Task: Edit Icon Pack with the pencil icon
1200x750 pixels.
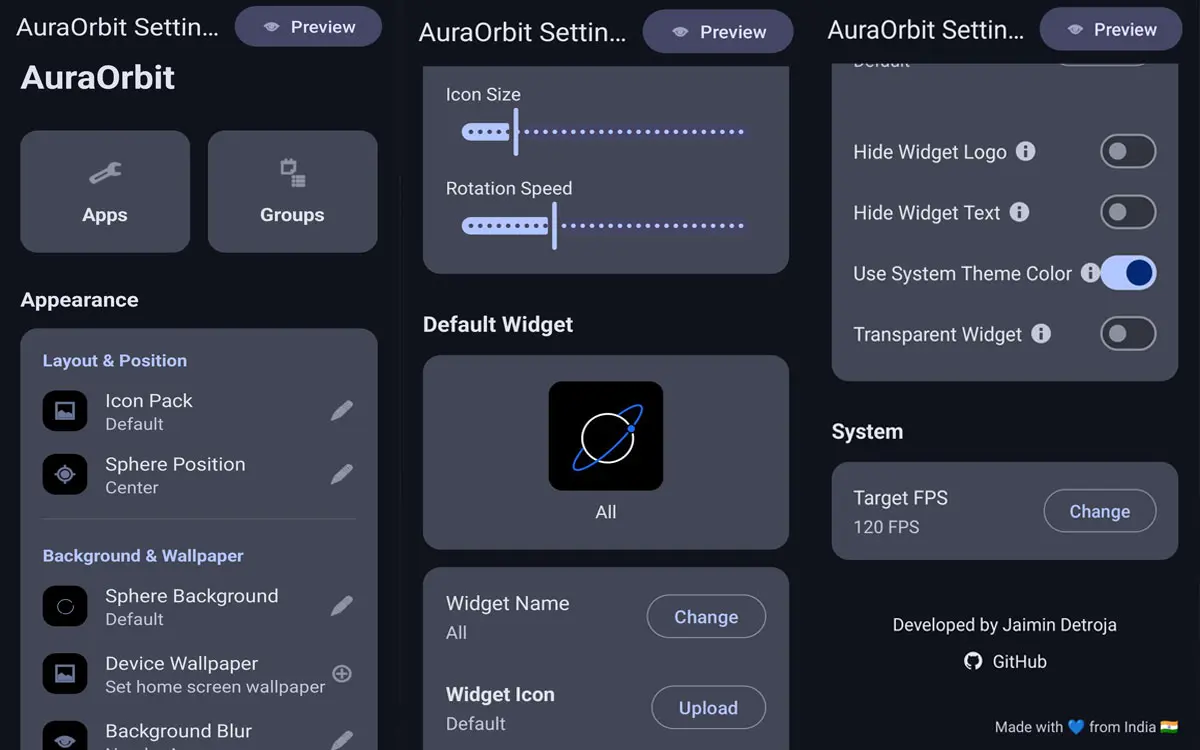Action: pyautogui.click(x=342, y=410)
